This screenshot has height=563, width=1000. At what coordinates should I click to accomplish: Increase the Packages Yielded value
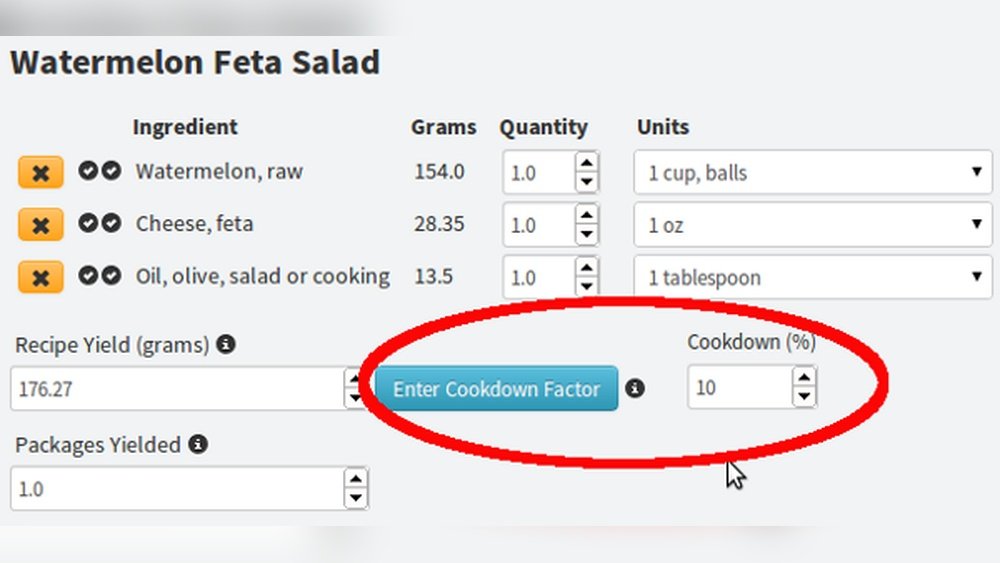coord(356,479)
